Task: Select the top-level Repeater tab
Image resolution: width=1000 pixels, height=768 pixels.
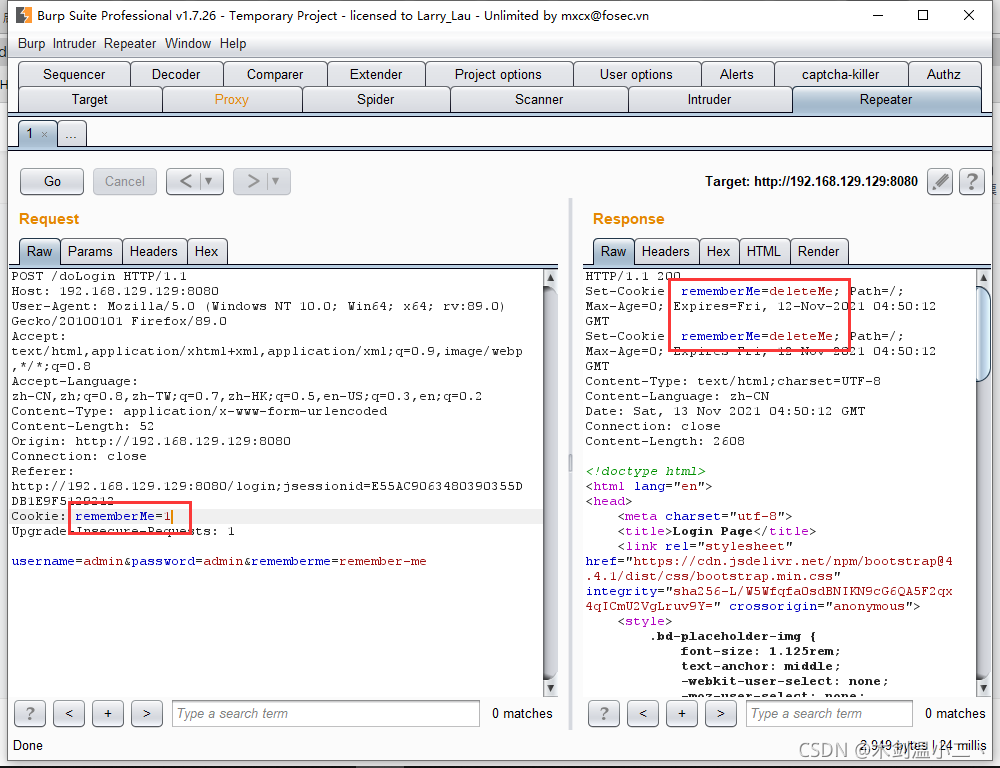Action: [x=886, y=100]
